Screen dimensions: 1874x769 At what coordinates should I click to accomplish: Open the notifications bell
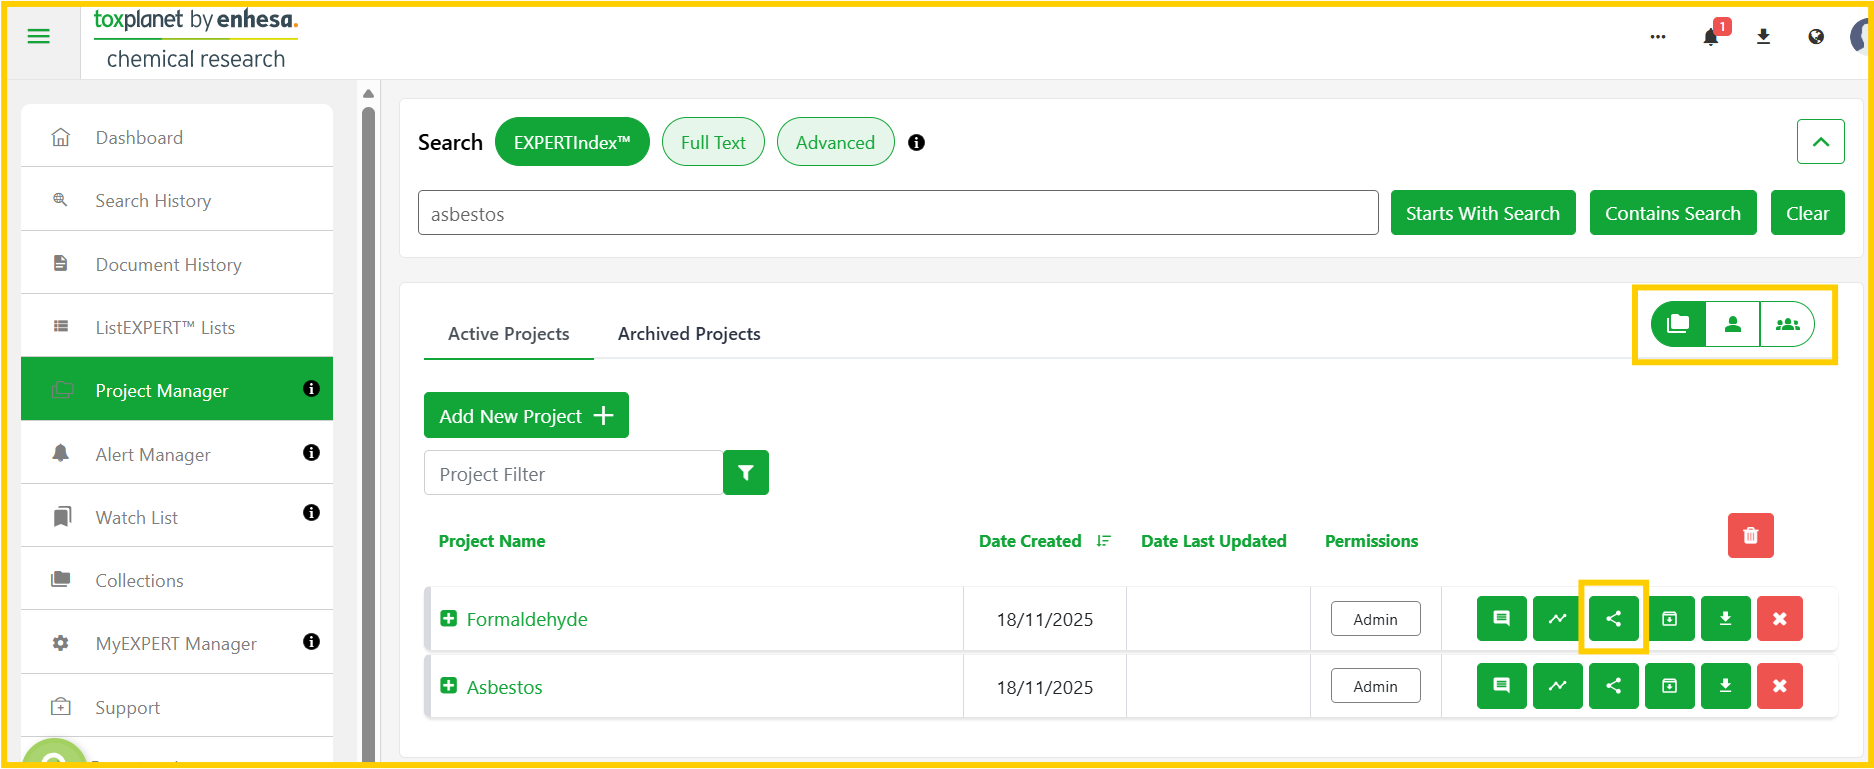(x=1711, y=37)
